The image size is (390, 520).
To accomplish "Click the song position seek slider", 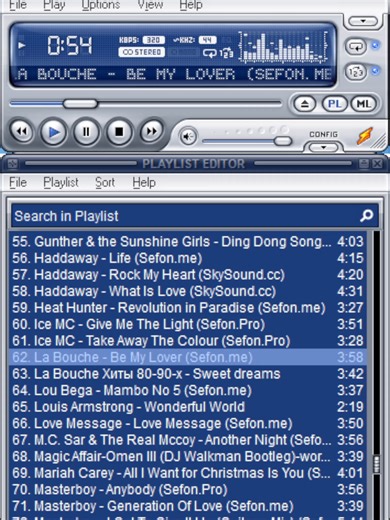I will pyautogui.click(x=145, y=104).
